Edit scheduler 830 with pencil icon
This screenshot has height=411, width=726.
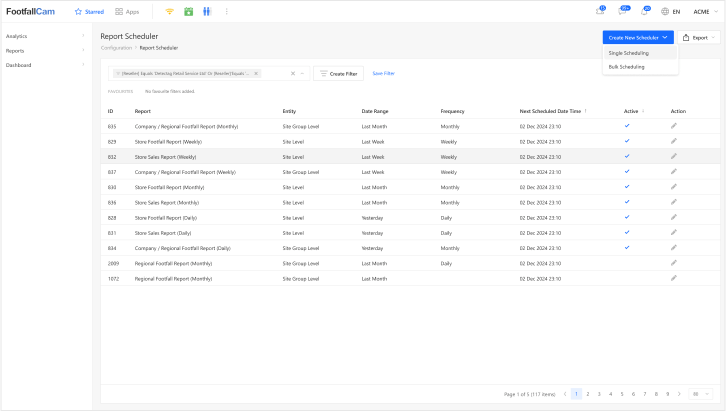point(674,187)
